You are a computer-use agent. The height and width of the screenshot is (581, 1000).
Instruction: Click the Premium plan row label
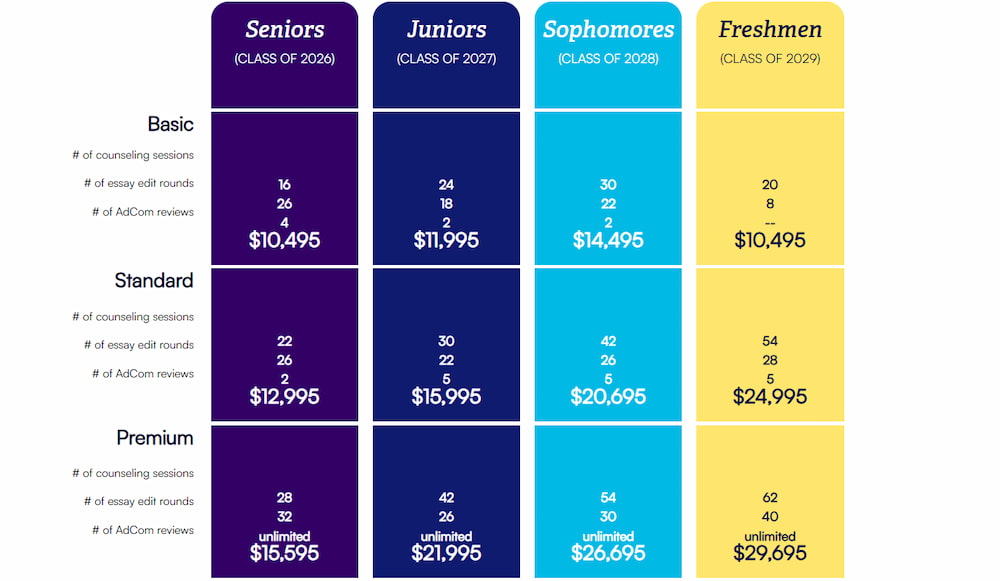tap(155, 438)
